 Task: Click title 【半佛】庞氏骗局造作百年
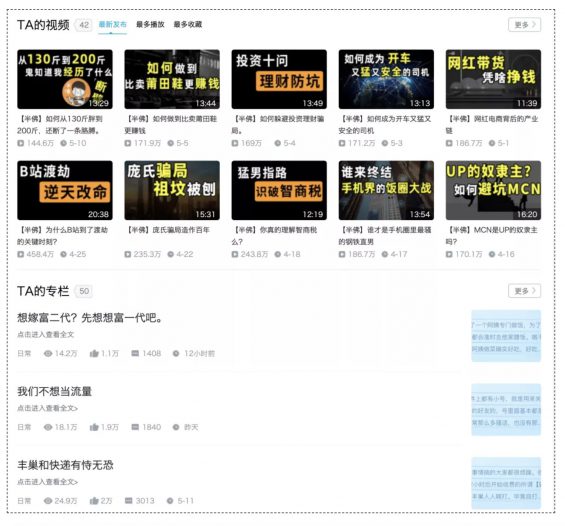167,230
